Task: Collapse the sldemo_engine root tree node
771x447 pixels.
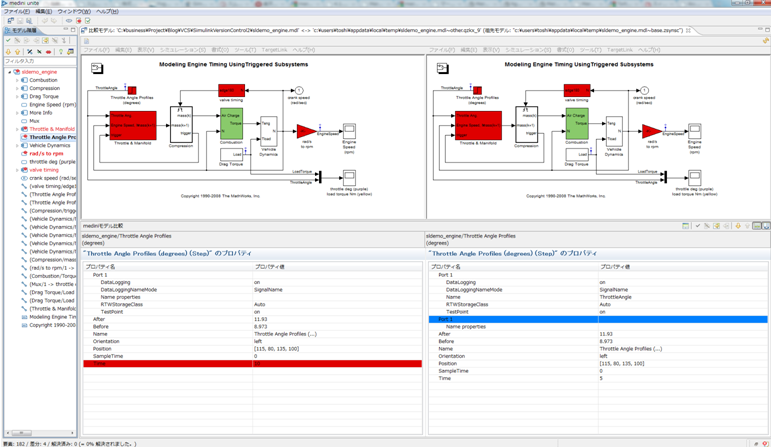Action: pos(10,72)
